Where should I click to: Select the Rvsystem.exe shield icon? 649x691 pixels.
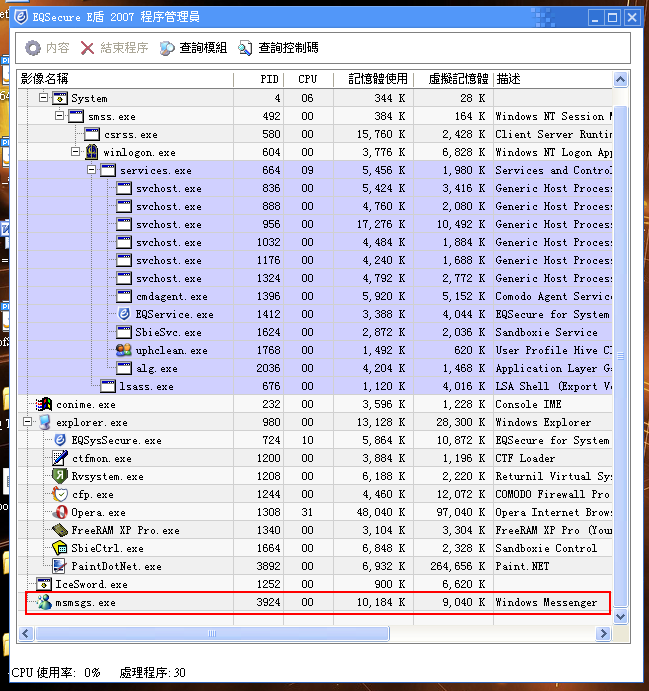click(x=60, y=476)
